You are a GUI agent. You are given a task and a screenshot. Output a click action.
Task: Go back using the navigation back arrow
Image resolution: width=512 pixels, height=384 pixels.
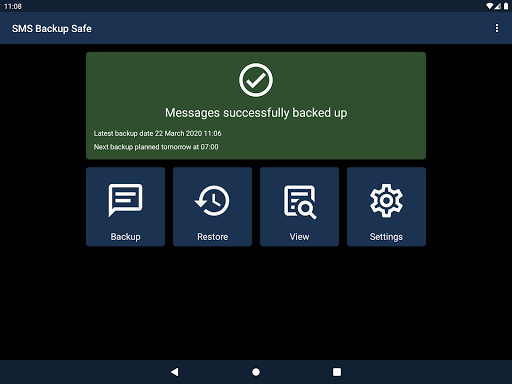pos(175,372)
